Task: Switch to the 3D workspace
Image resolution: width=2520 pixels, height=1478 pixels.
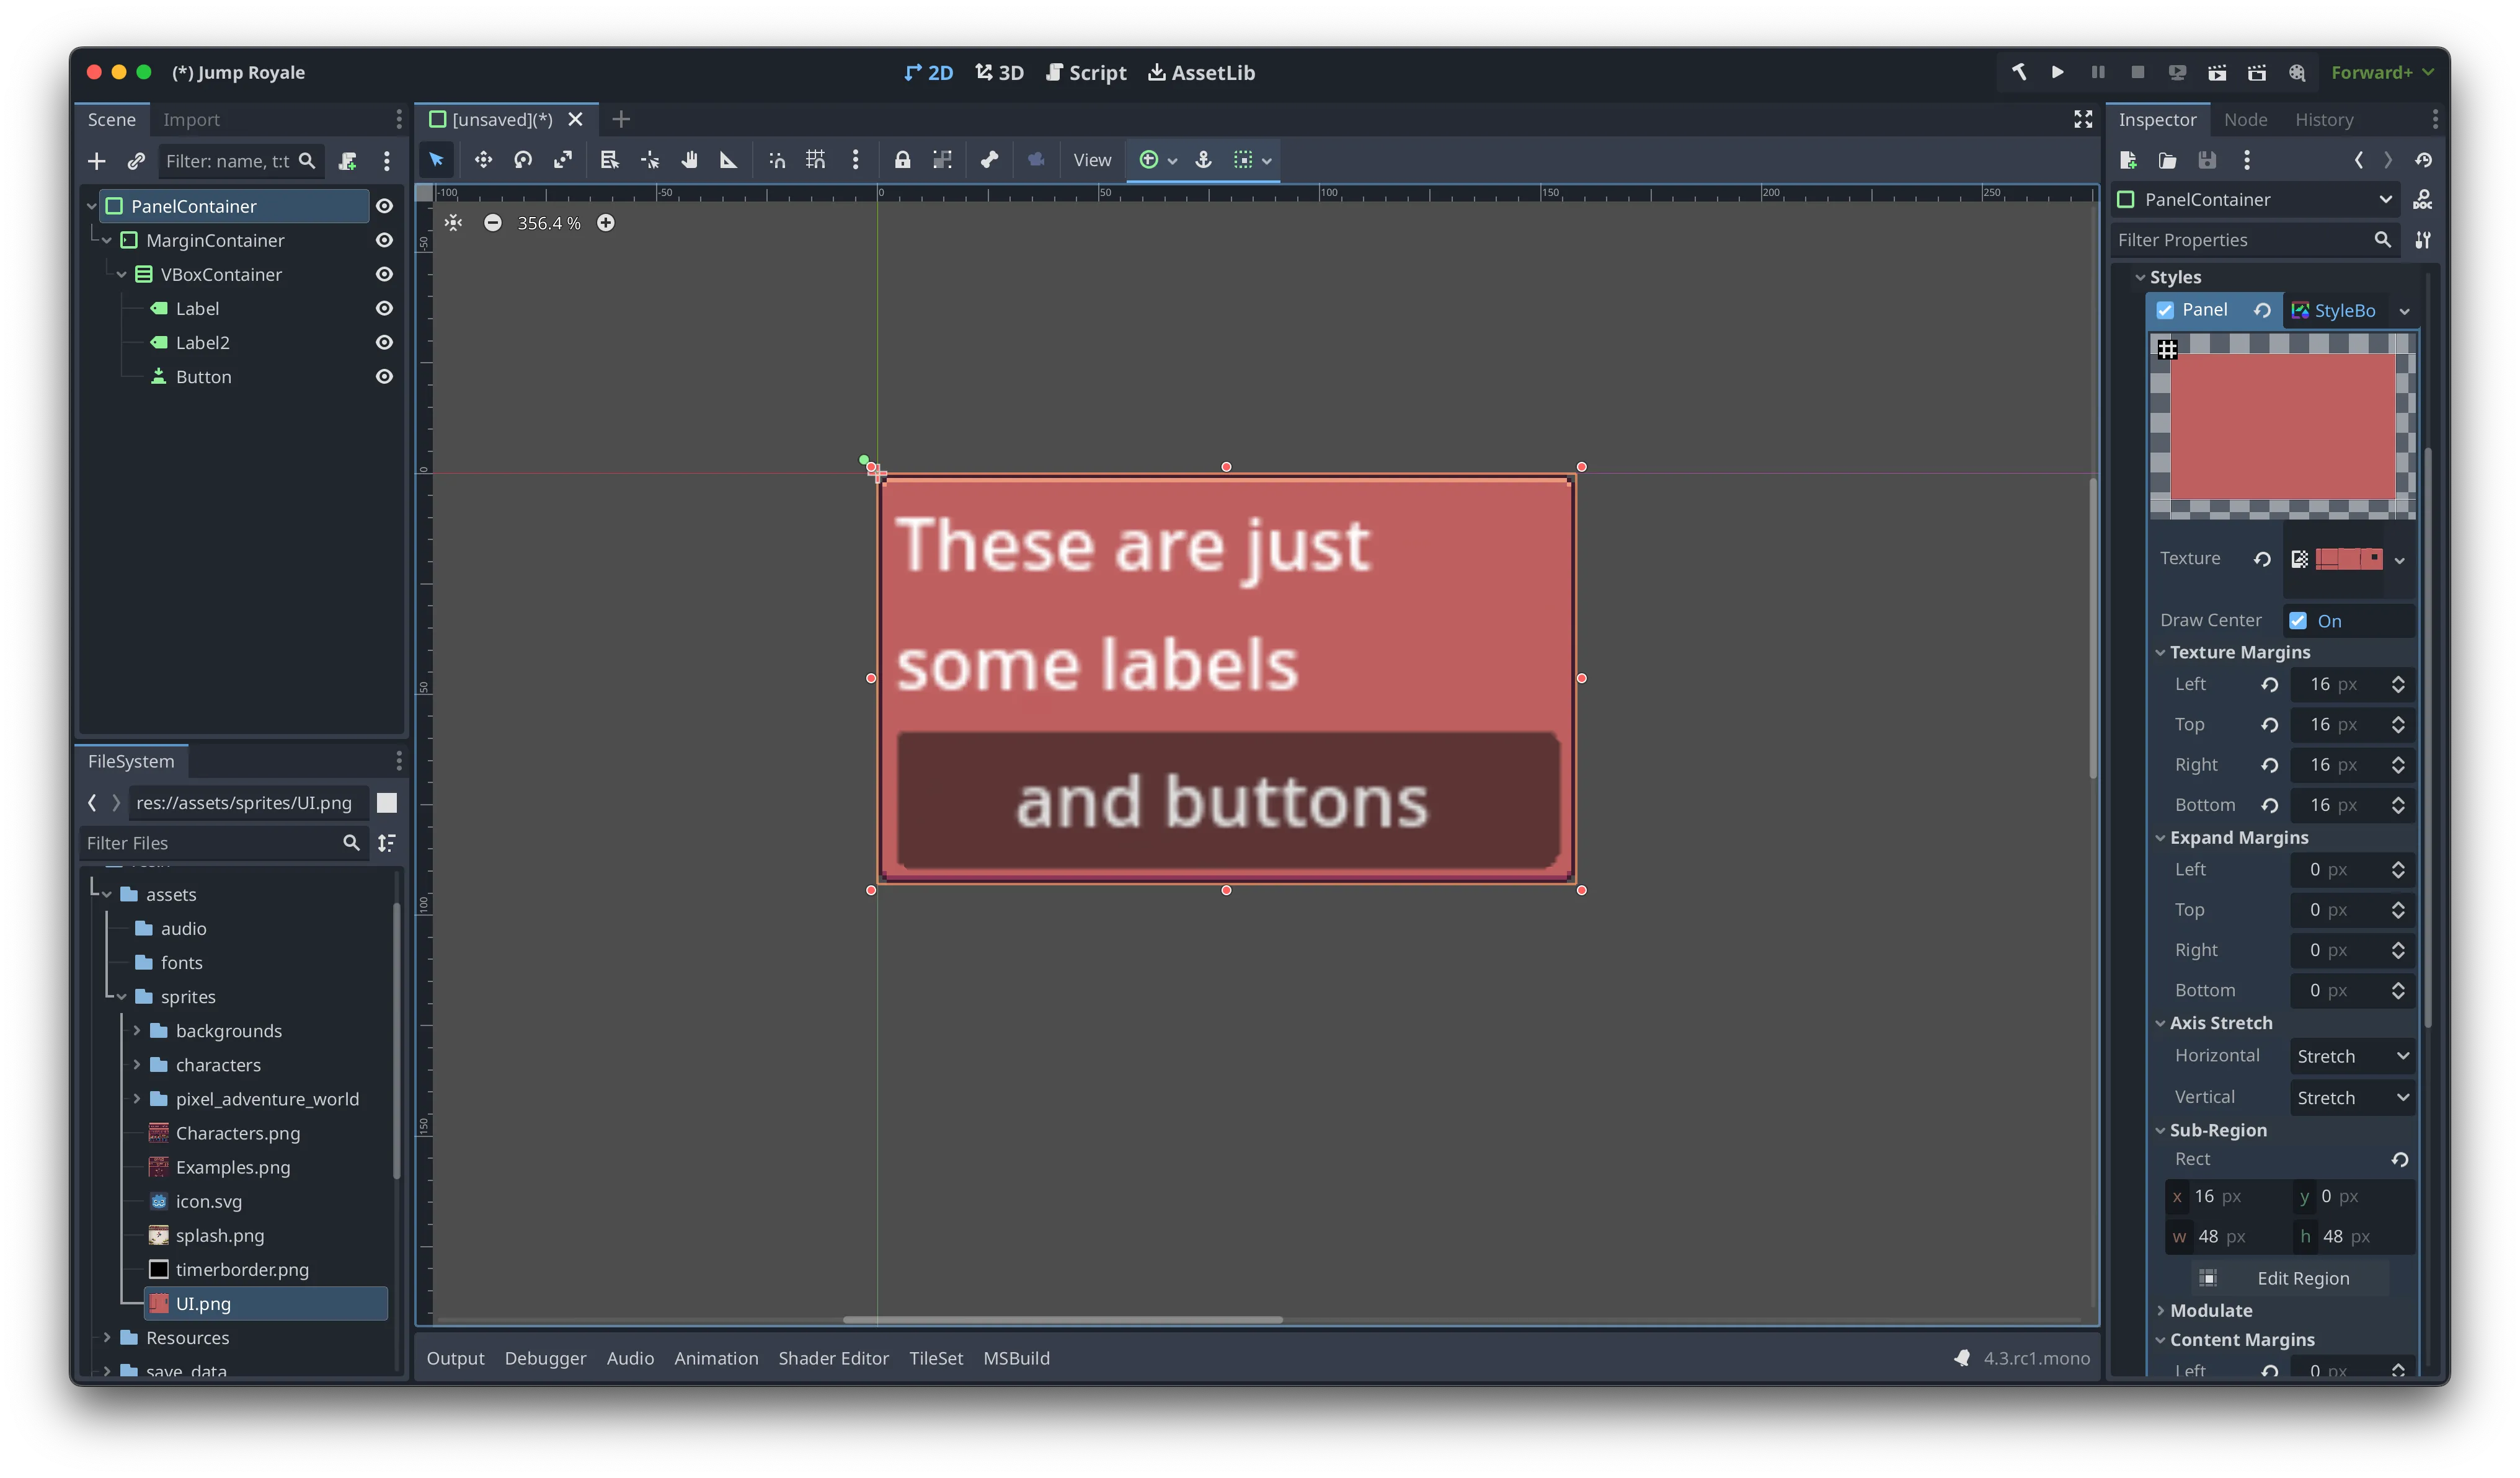Action: (999, 73)
